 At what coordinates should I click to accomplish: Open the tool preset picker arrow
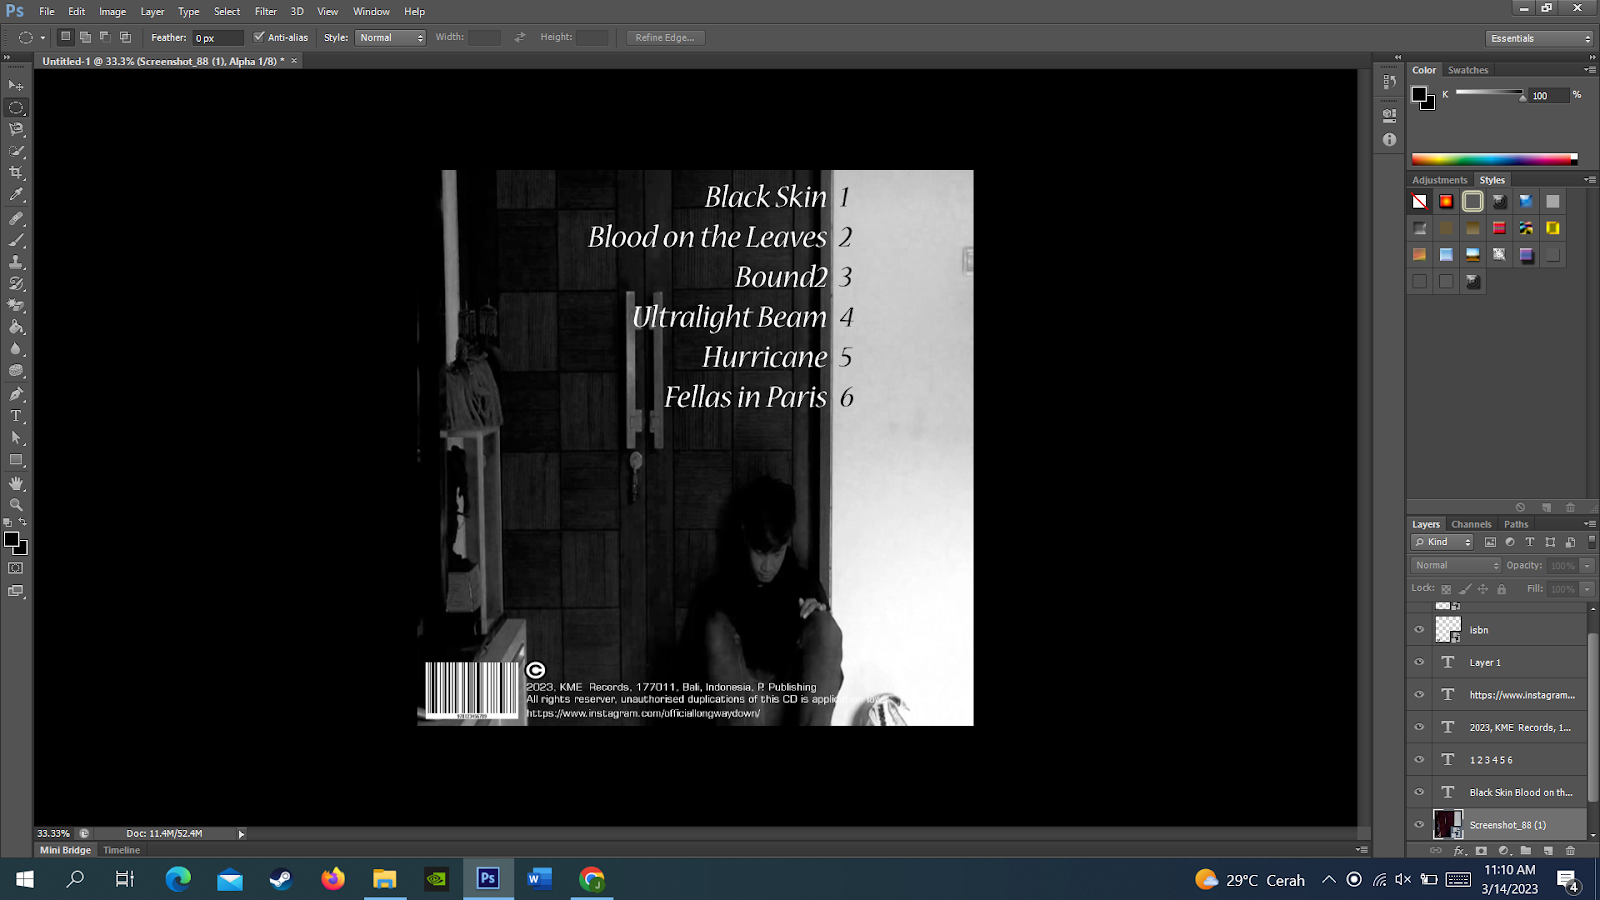click(x=42, y=38)
